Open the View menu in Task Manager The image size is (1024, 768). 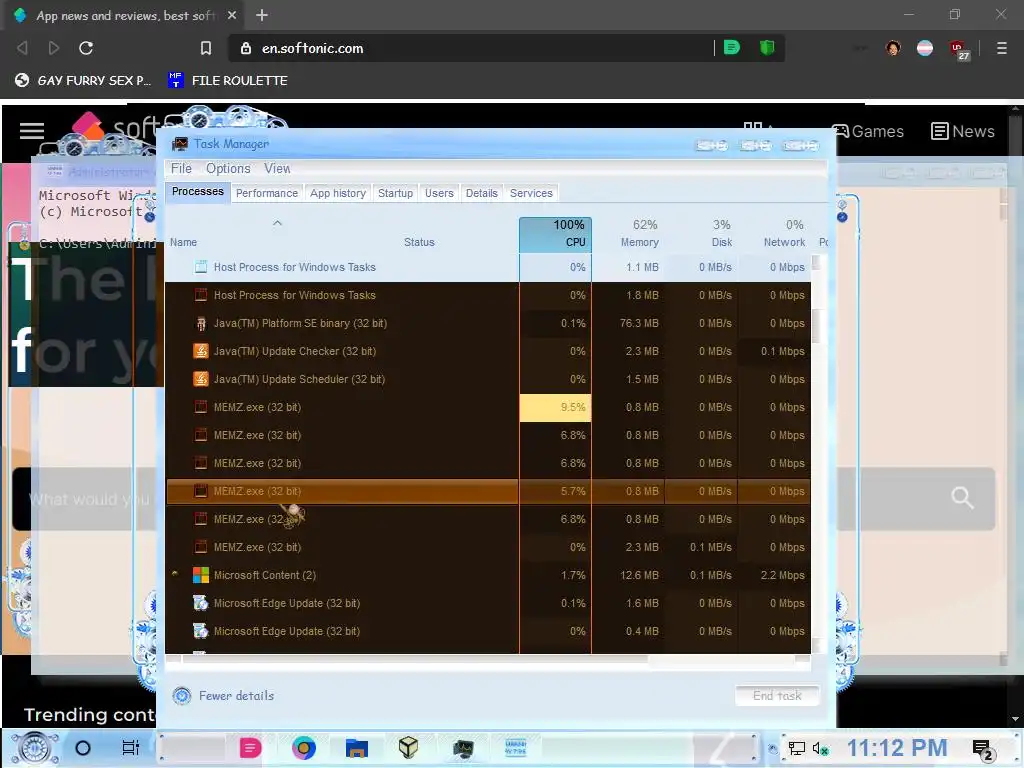pyautogui.click(x=277, y=168)
